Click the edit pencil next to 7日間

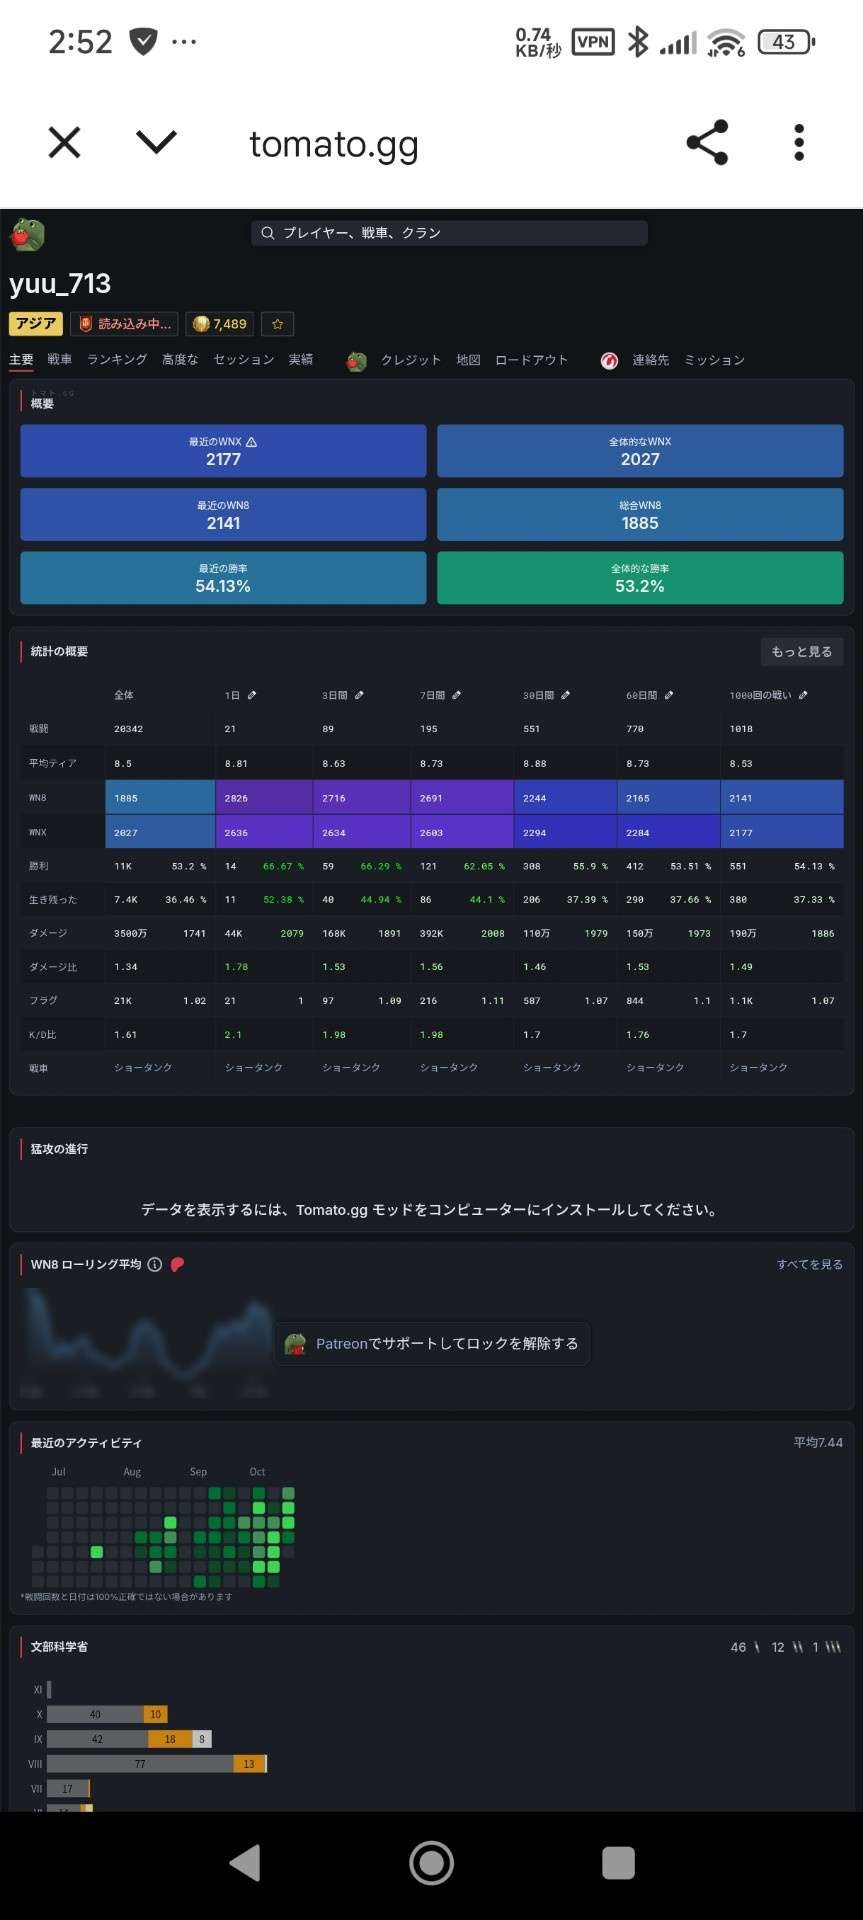tap(456, 695)
